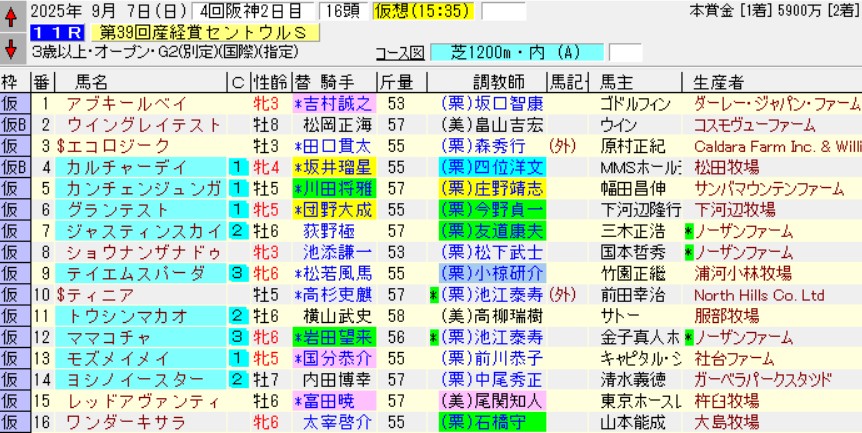Click the class badge 1 for カルチャーデイ
The image size is (862, 433).
click(237, 166)
